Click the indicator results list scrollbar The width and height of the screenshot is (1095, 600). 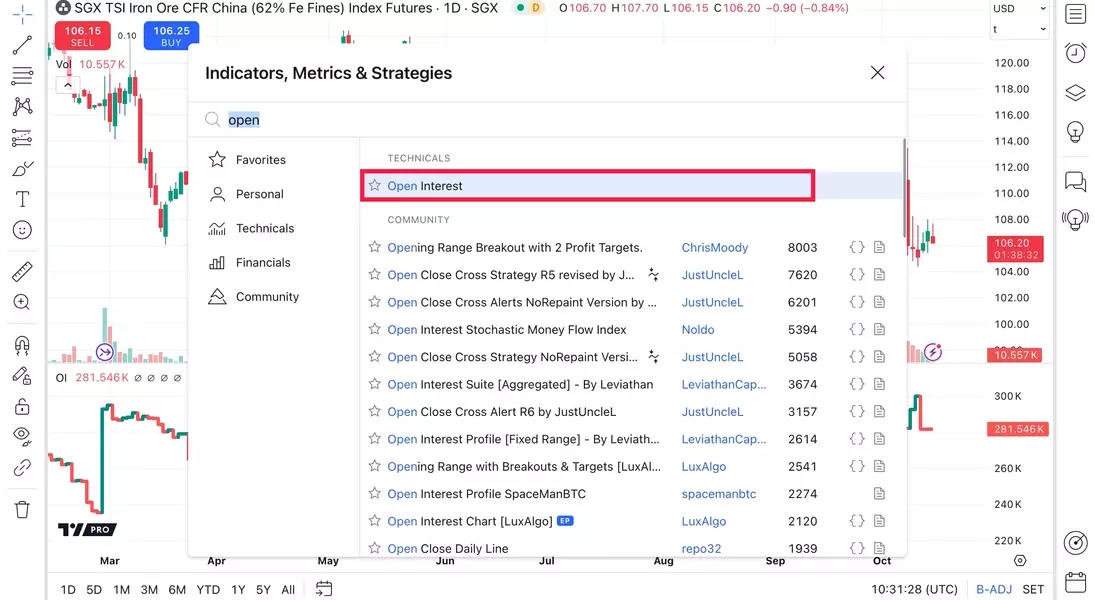point(904,189)
